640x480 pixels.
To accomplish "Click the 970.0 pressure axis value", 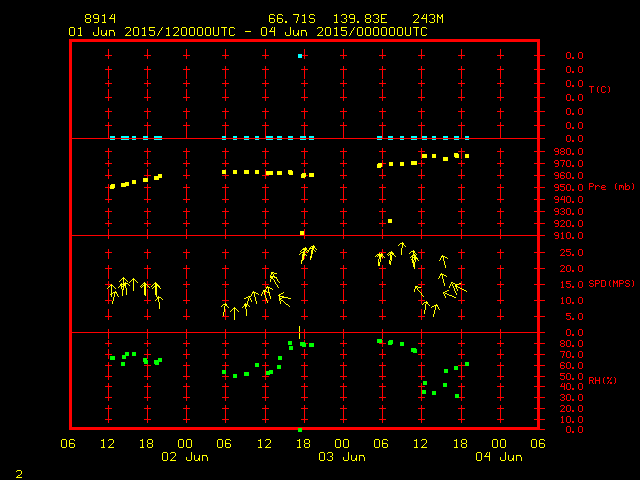I will click(568, 164).
